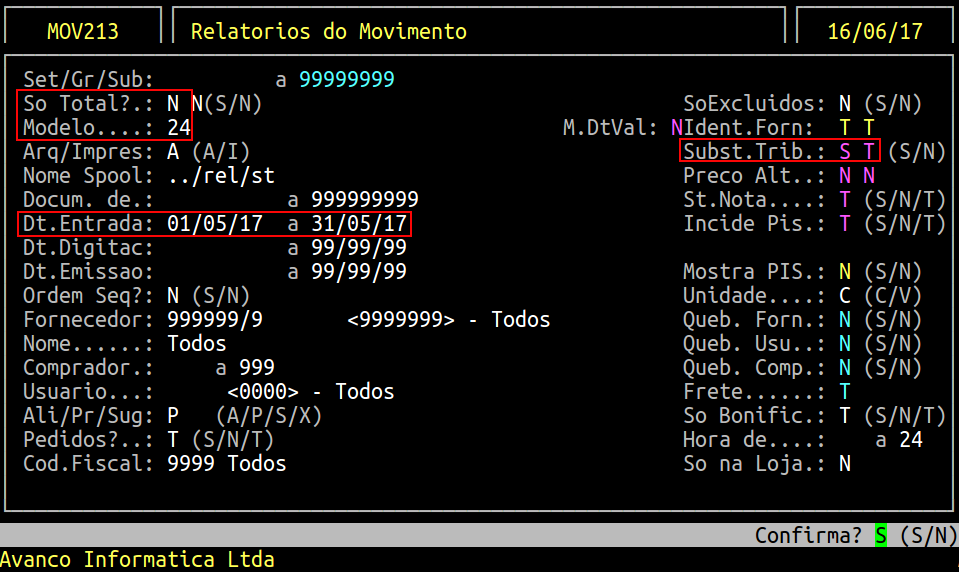Toggle the So Total? N value

[173, 103]
